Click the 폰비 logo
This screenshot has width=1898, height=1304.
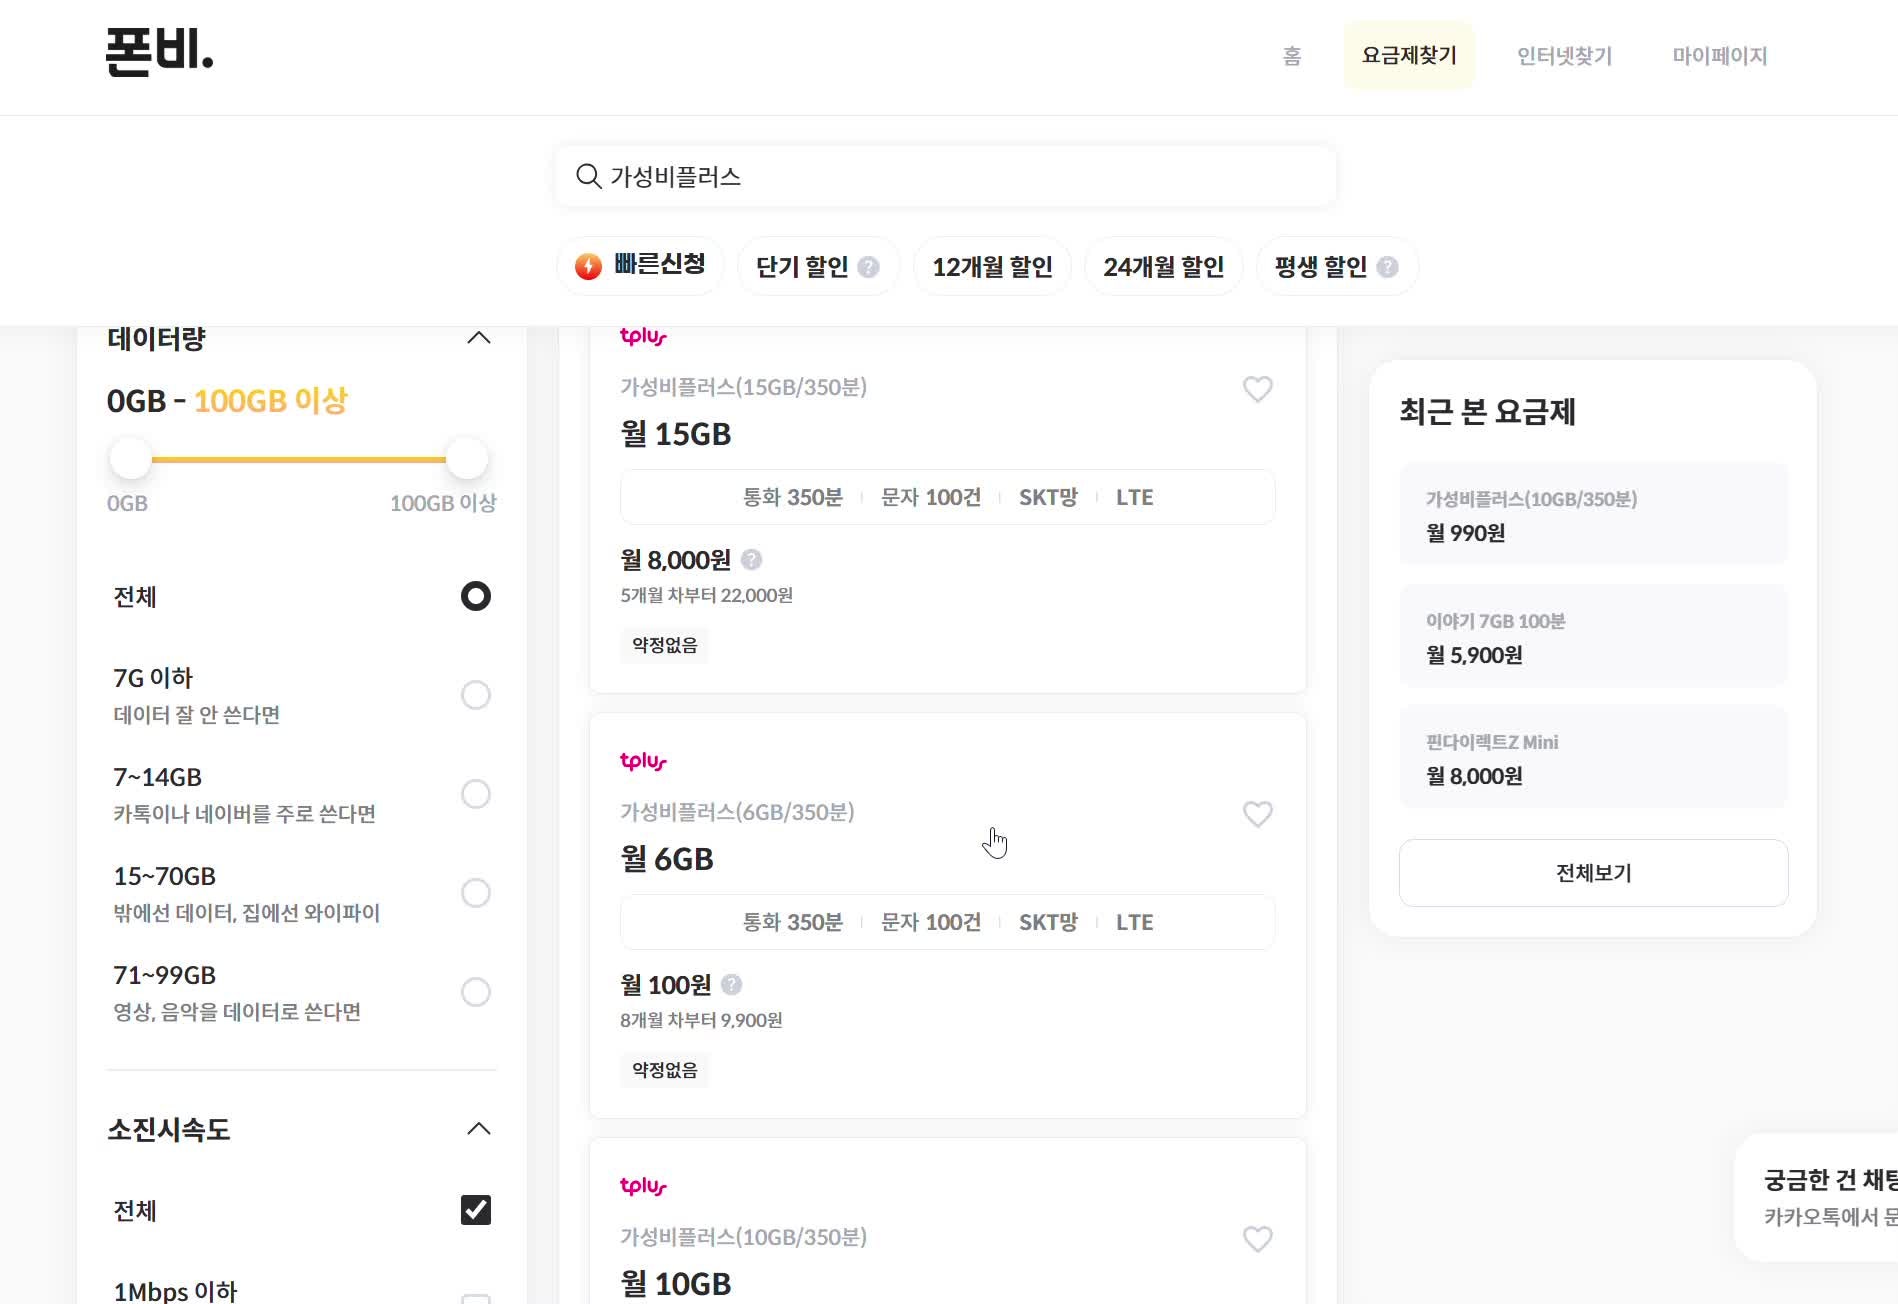[160, 52]
